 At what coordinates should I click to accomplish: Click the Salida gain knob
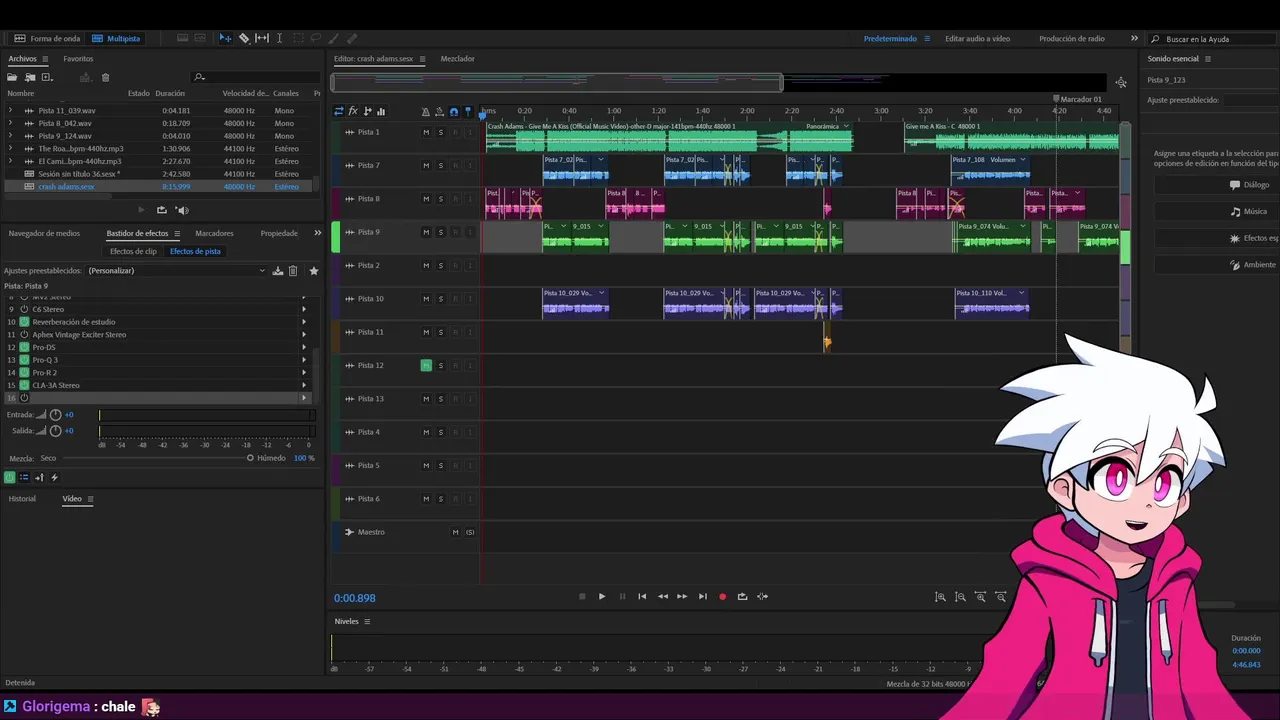point(55,430)
